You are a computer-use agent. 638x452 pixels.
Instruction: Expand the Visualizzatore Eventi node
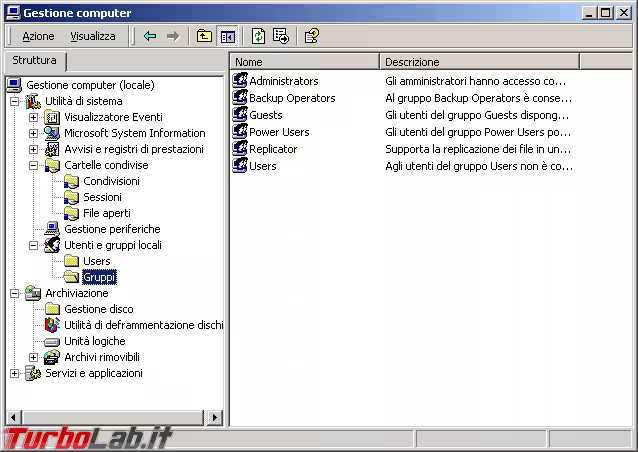33,117
